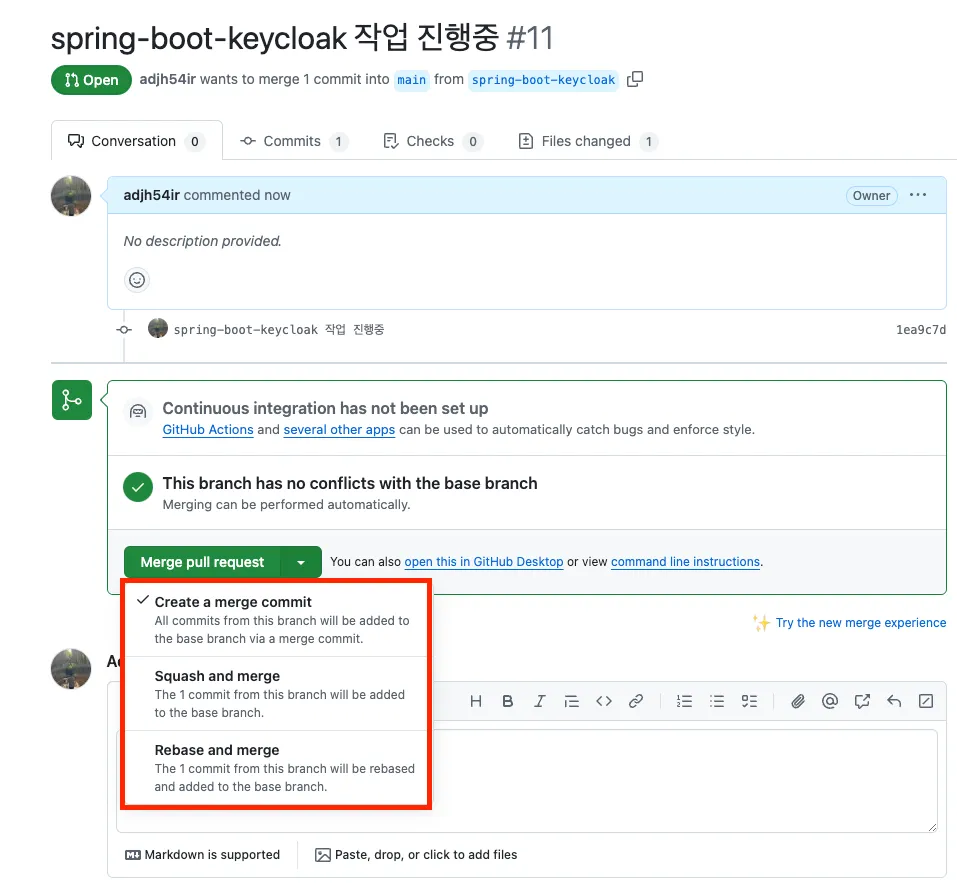The width and height of the screenshot is (957, 883).
Task: Copy the head branch name icon
Action: (635, 79)
